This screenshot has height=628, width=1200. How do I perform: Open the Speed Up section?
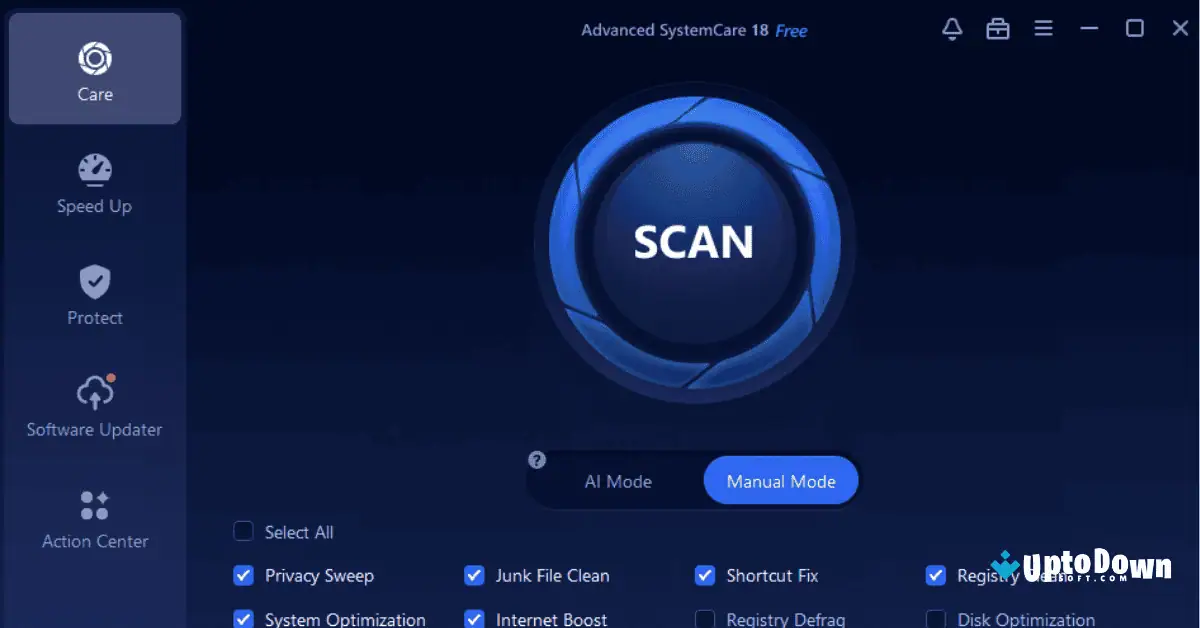pyautogui.click(x=95, y=185)
